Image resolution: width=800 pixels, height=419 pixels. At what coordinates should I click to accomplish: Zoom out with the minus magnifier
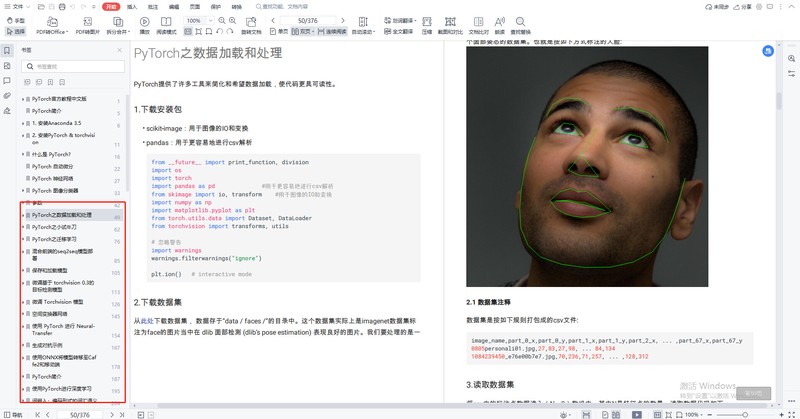click(x=222, y=20)
